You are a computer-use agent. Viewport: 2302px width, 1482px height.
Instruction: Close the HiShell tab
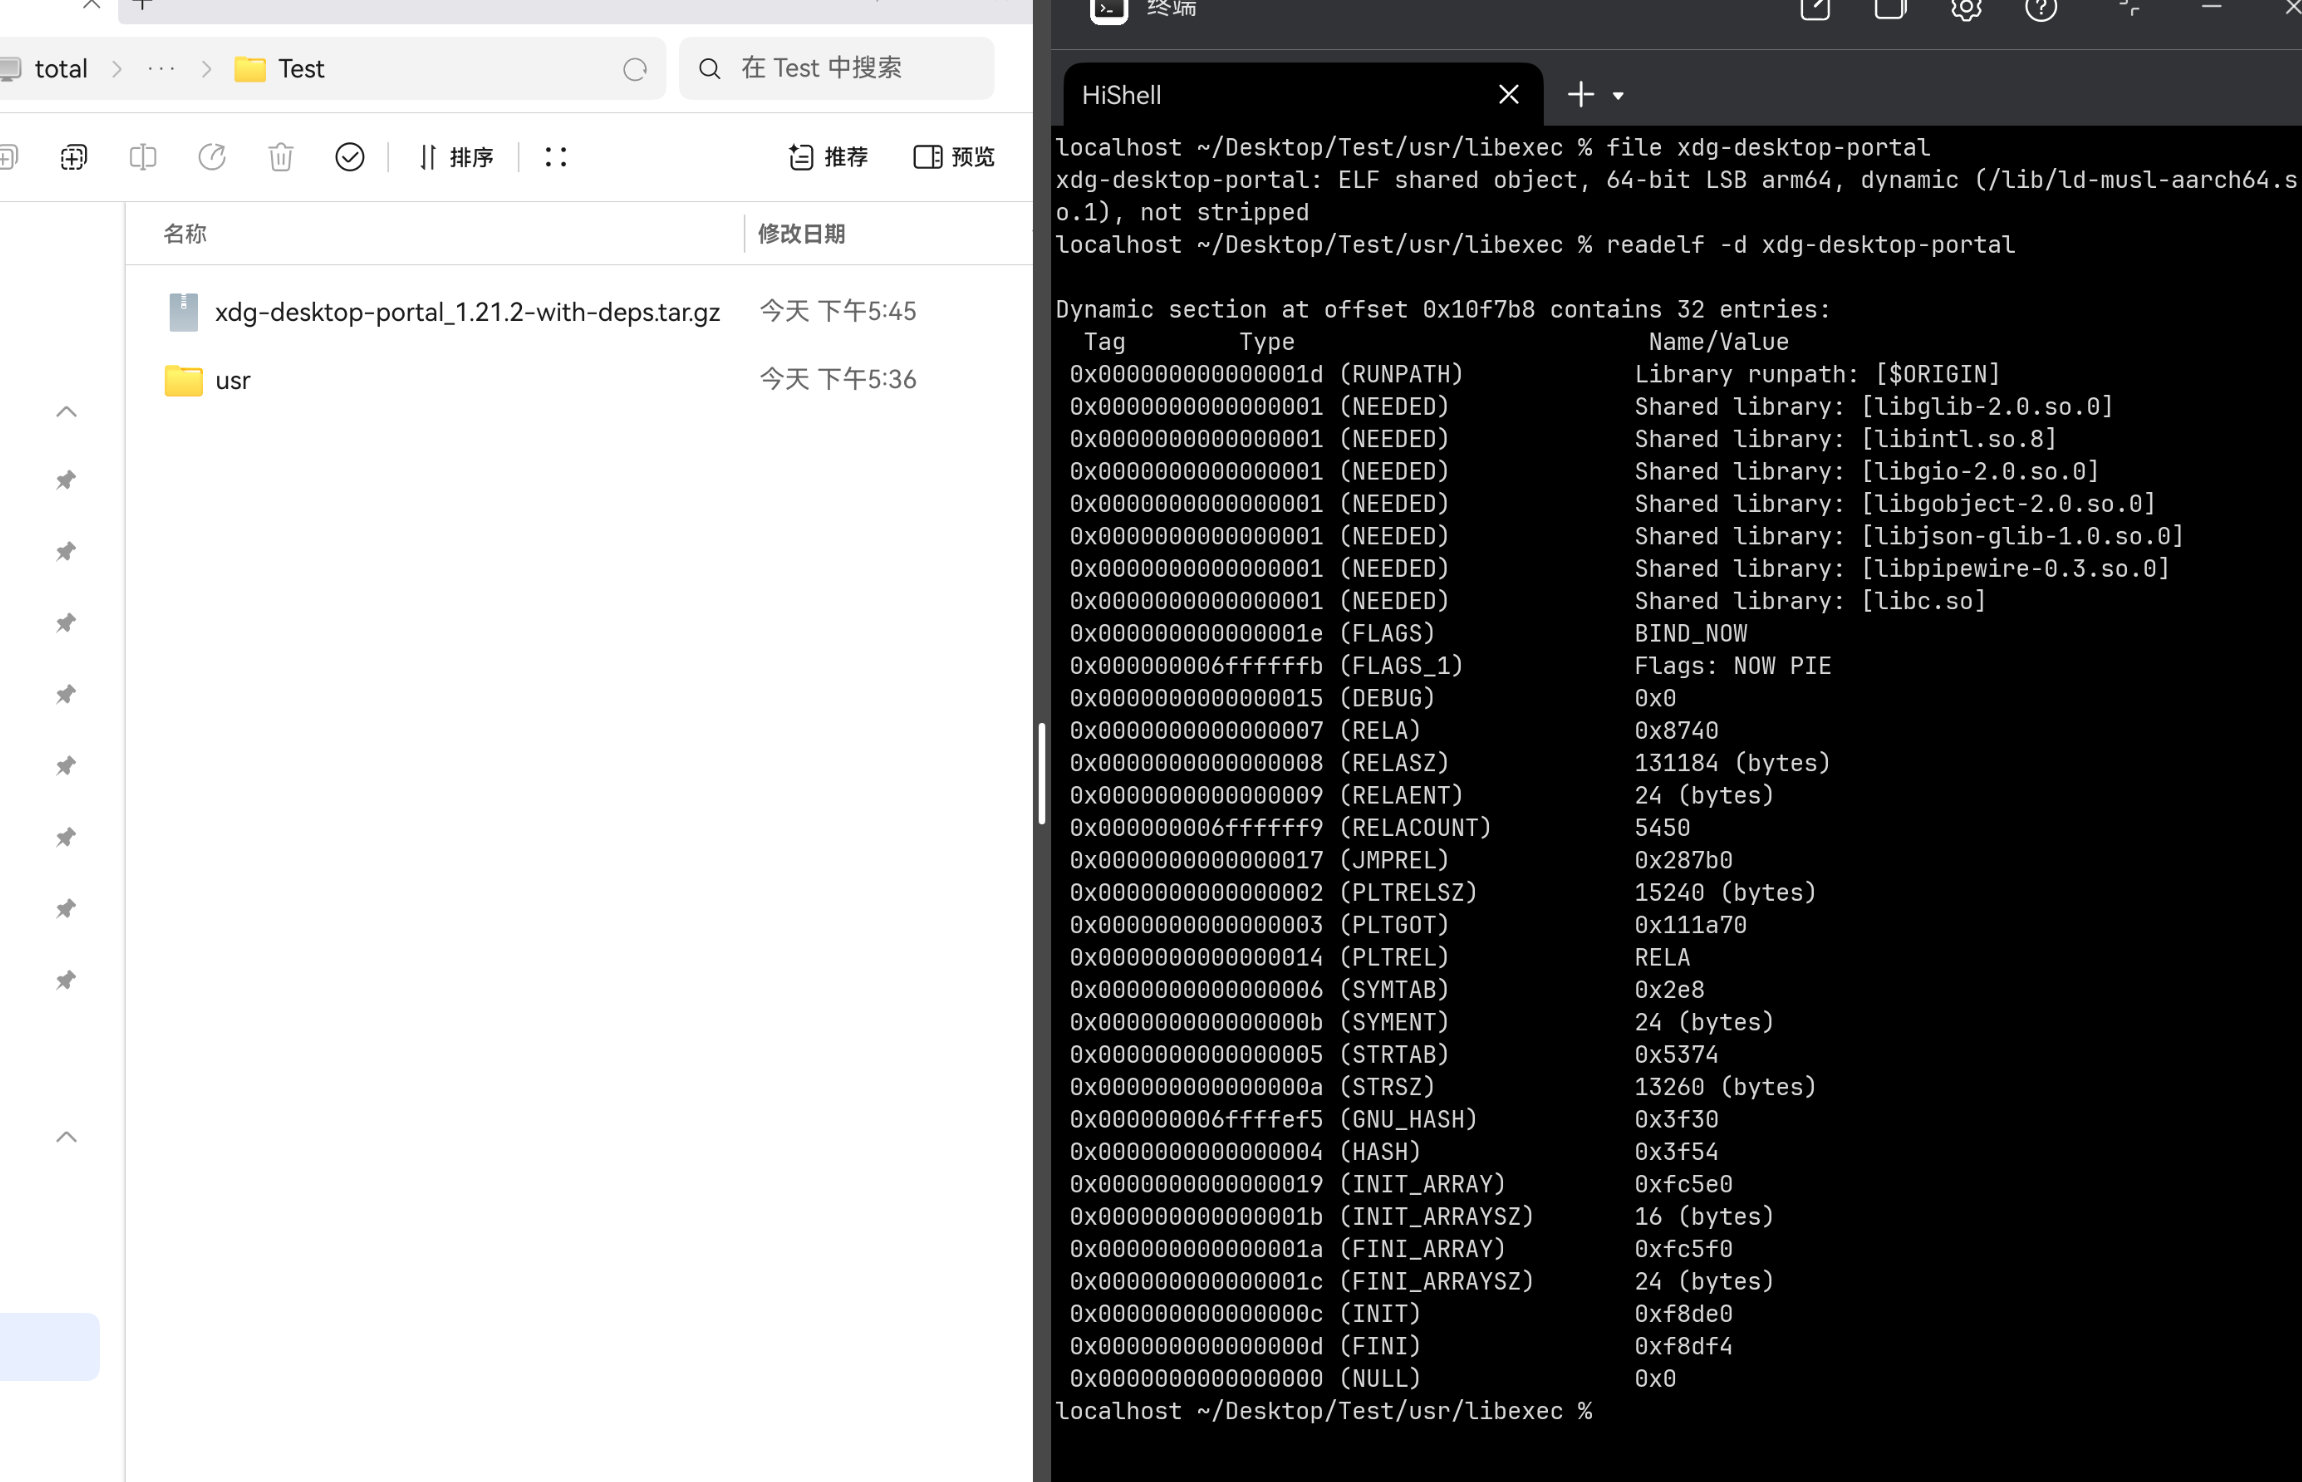click(1509, 95)
